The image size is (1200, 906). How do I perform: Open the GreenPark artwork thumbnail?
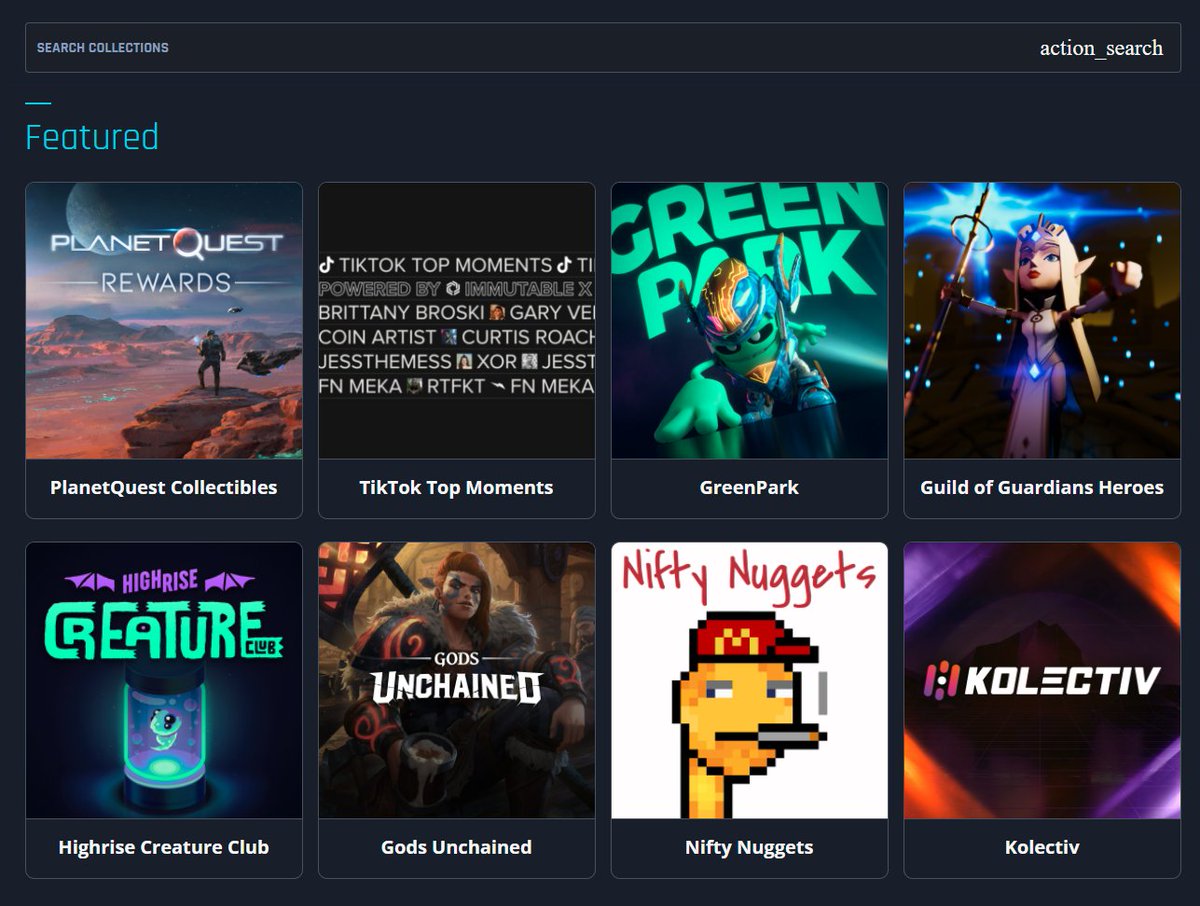click(x=749, y=320)
